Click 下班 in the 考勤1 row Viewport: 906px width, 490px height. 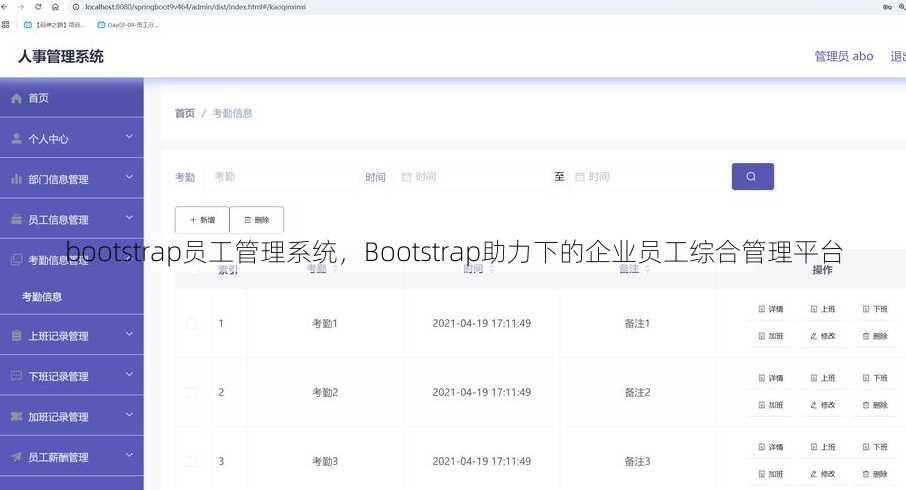point(875,309)
